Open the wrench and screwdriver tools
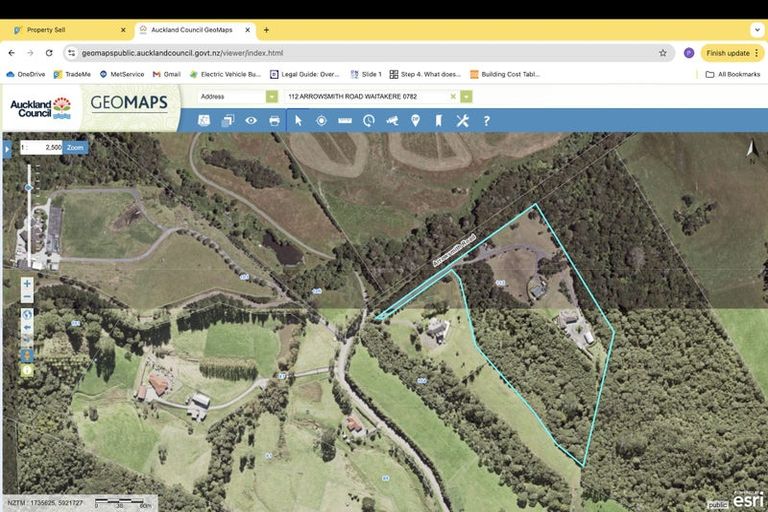 462,120
